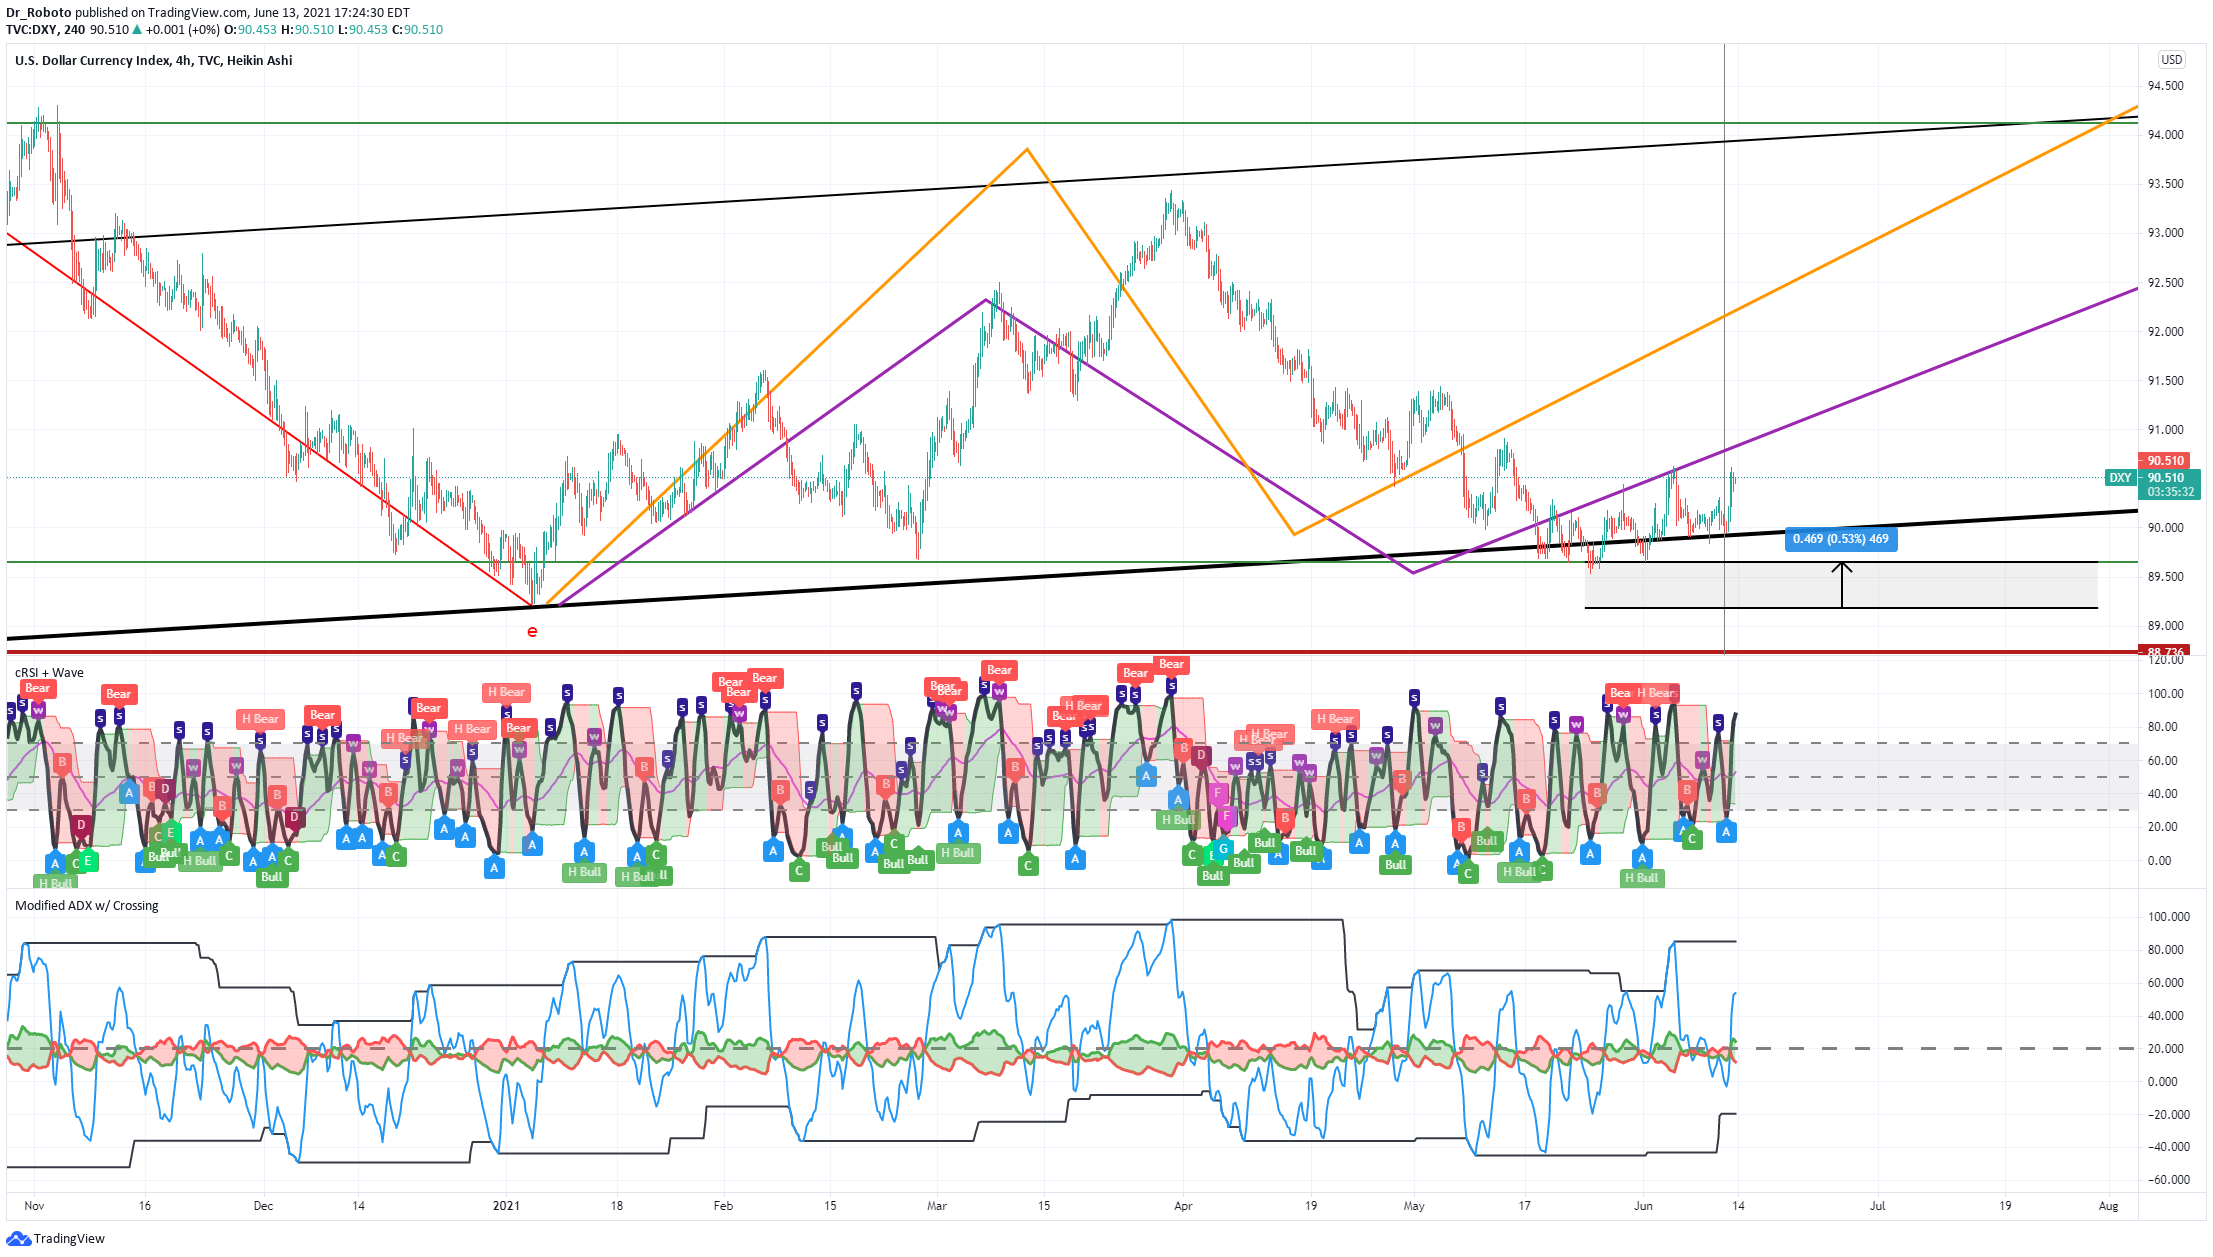Click the -20.000 level on ADX axis
The image size is (2213, 1257).
pos(2168,1115)
